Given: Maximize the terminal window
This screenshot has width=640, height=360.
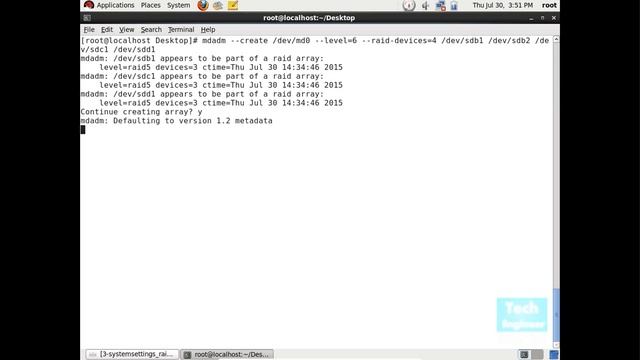Looking at the screenshot, I should point(542,18).
